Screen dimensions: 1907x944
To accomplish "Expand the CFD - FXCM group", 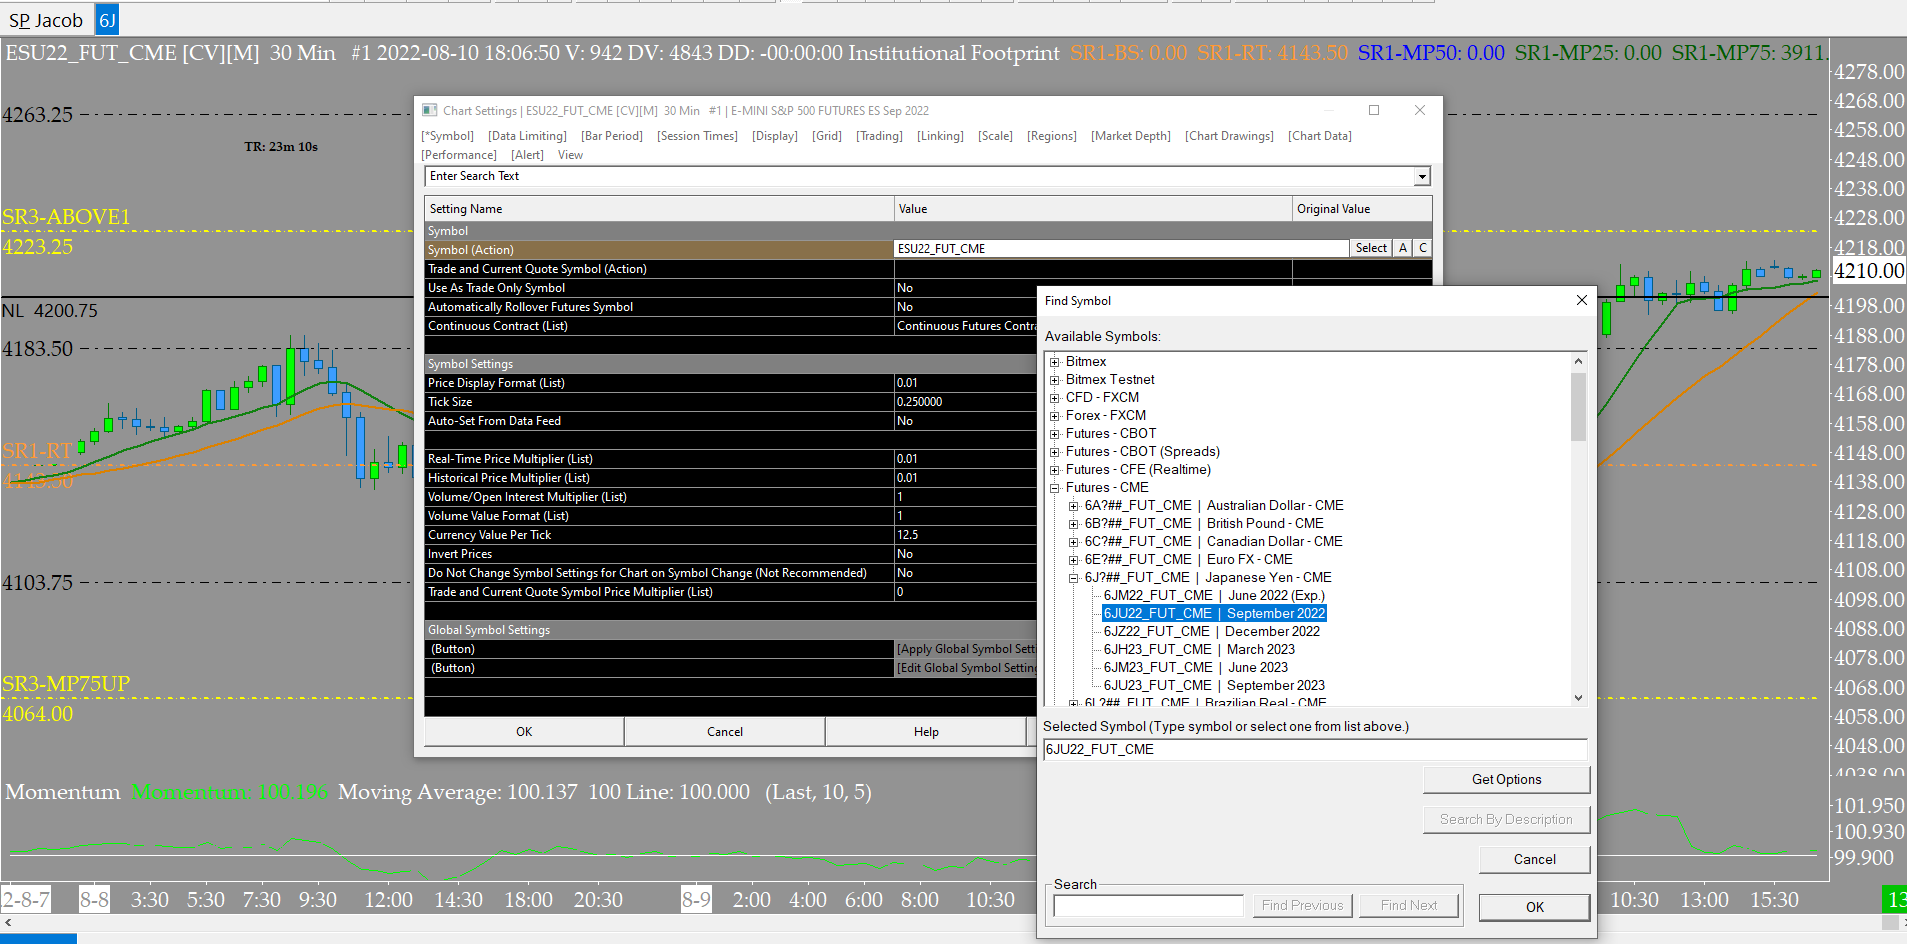I will point(1054,398).
